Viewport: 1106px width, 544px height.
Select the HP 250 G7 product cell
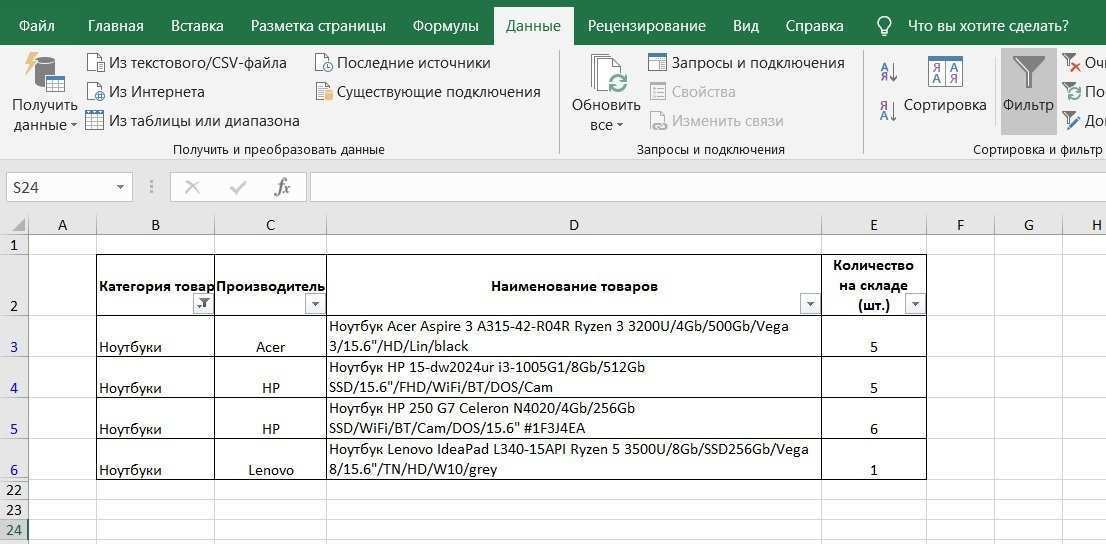pyautogui.click(x=574, y=418)
